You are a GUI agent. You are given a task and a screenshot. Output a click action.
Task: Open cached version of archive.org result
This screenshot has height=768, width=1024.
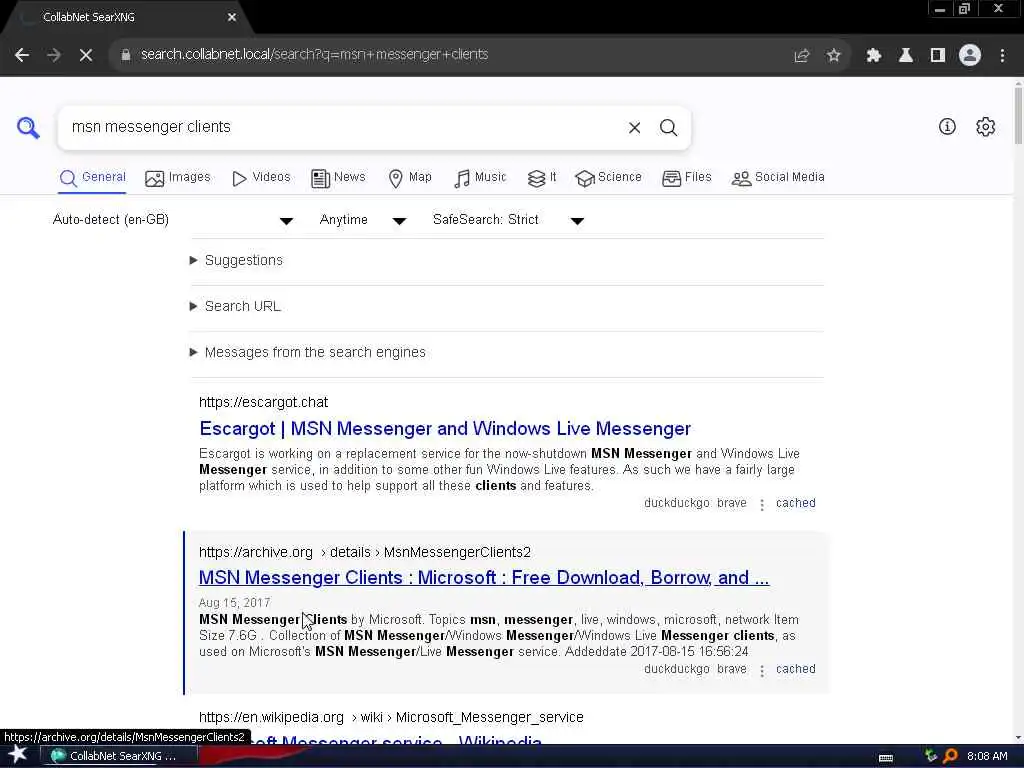795,669
